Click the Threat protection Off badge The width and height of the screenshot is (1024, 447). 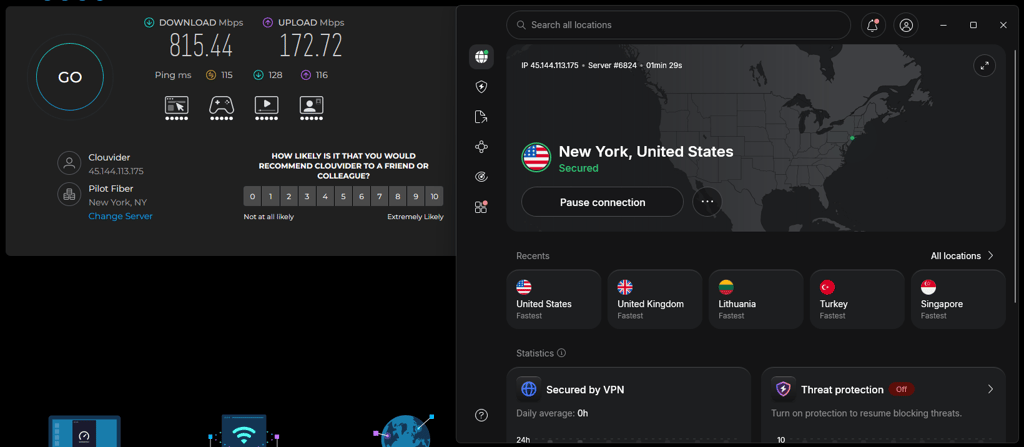click(901, 389)
